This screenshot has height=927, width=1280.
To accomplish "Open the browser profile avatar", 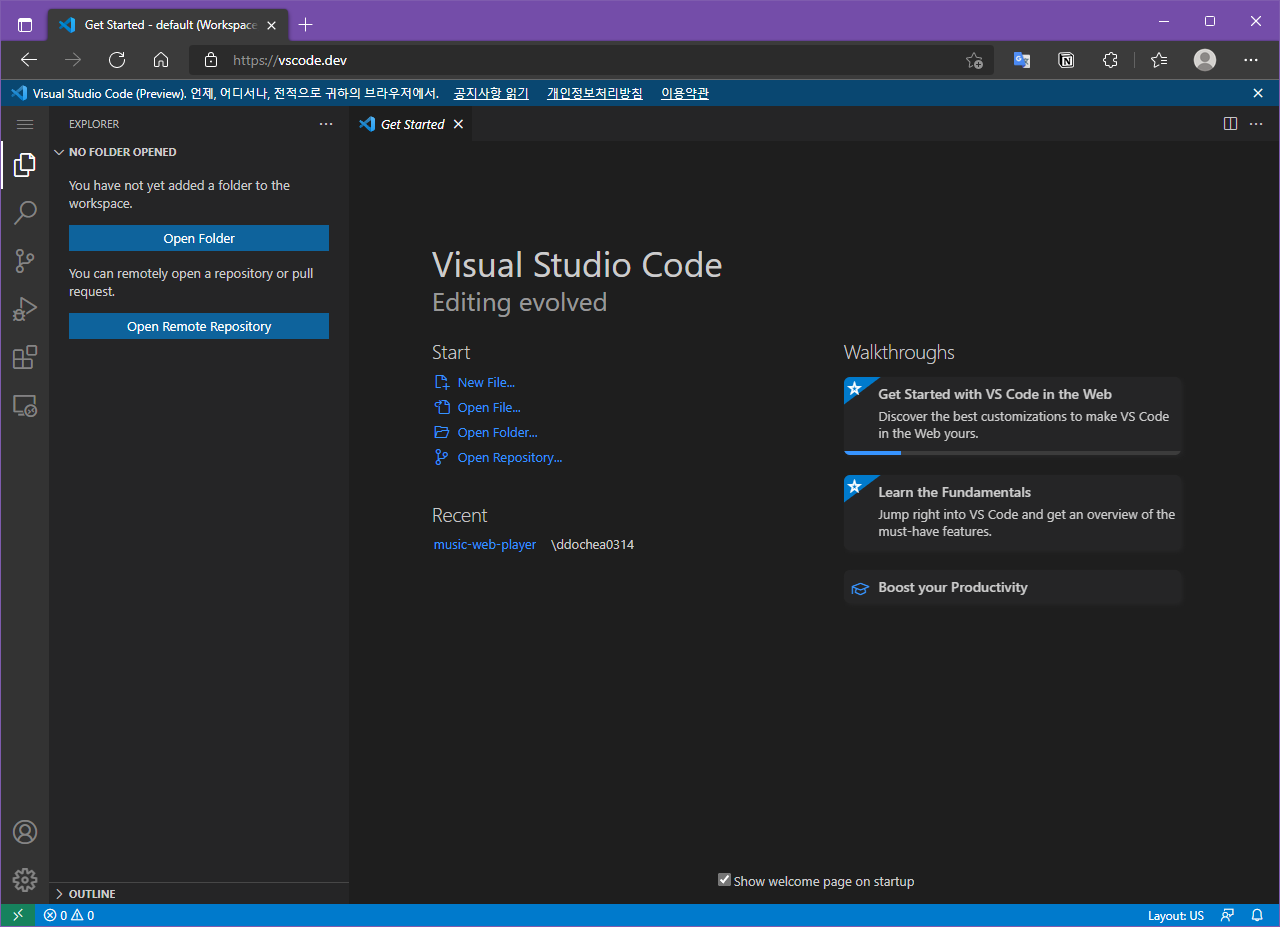I will click(x=1205, y=60).
